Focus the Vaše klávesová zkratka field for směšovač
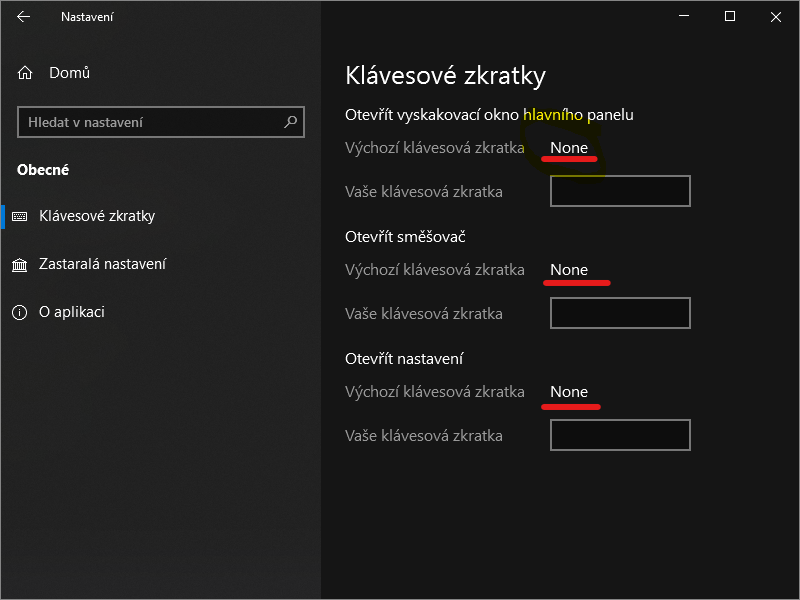The height and width of the screenshot is (600, 800). [x=620, y=313]
